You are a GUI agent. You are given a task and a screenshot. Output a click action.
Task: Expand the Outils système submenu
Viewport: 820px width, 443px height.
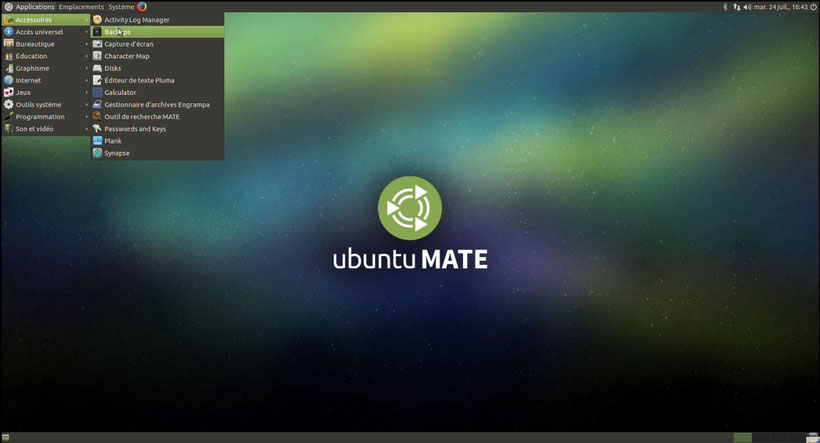click(x=46, y=105)
